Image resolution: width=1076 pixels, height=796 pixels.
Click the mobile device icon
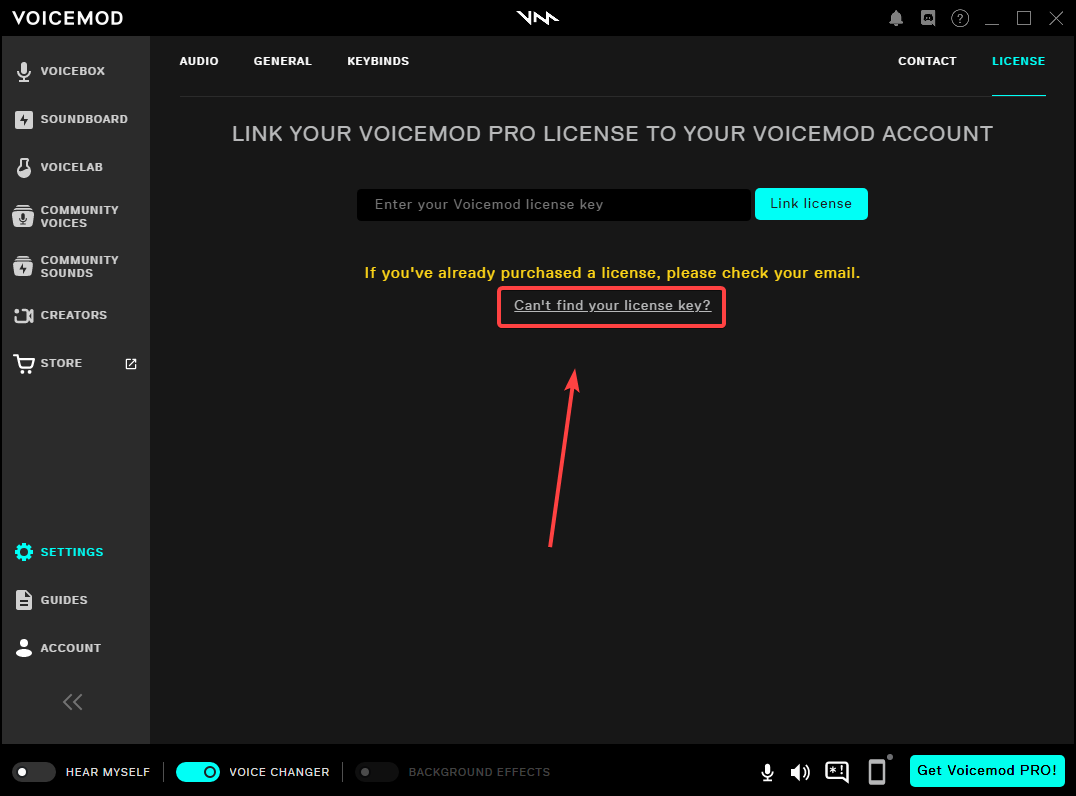(877, 771)
